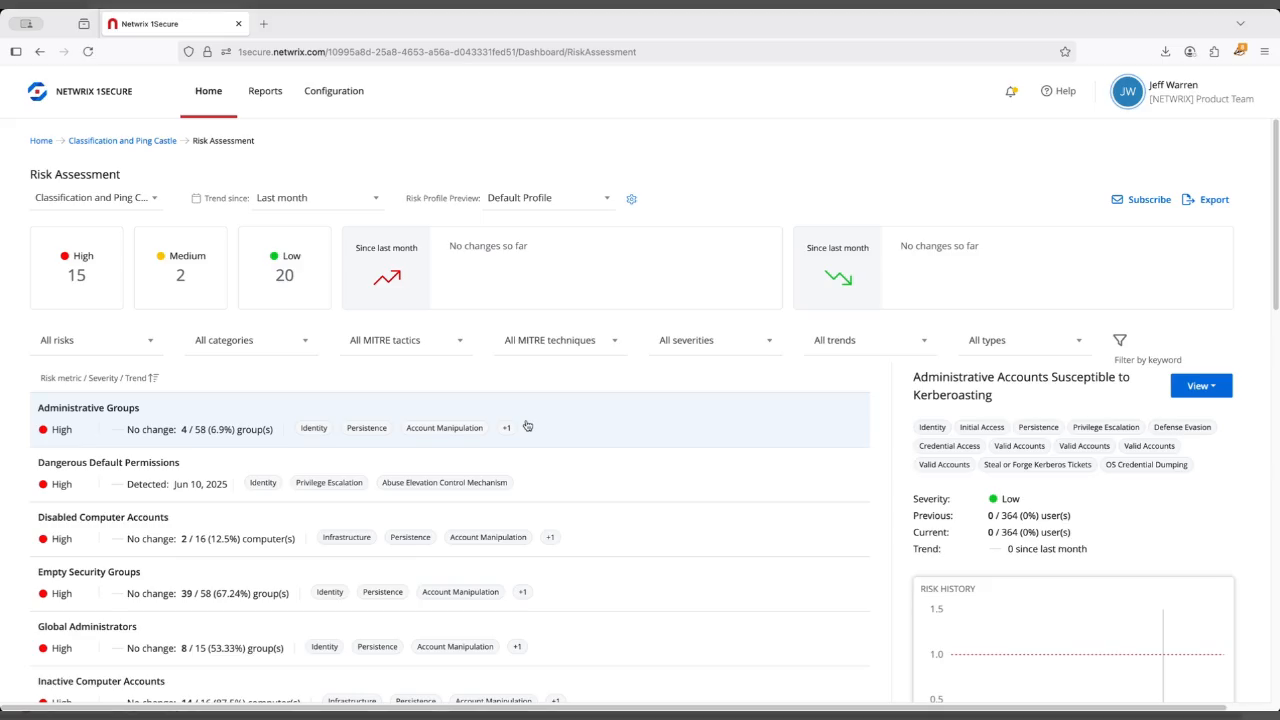Click the site shield icon in address bar

coord(189,52)
